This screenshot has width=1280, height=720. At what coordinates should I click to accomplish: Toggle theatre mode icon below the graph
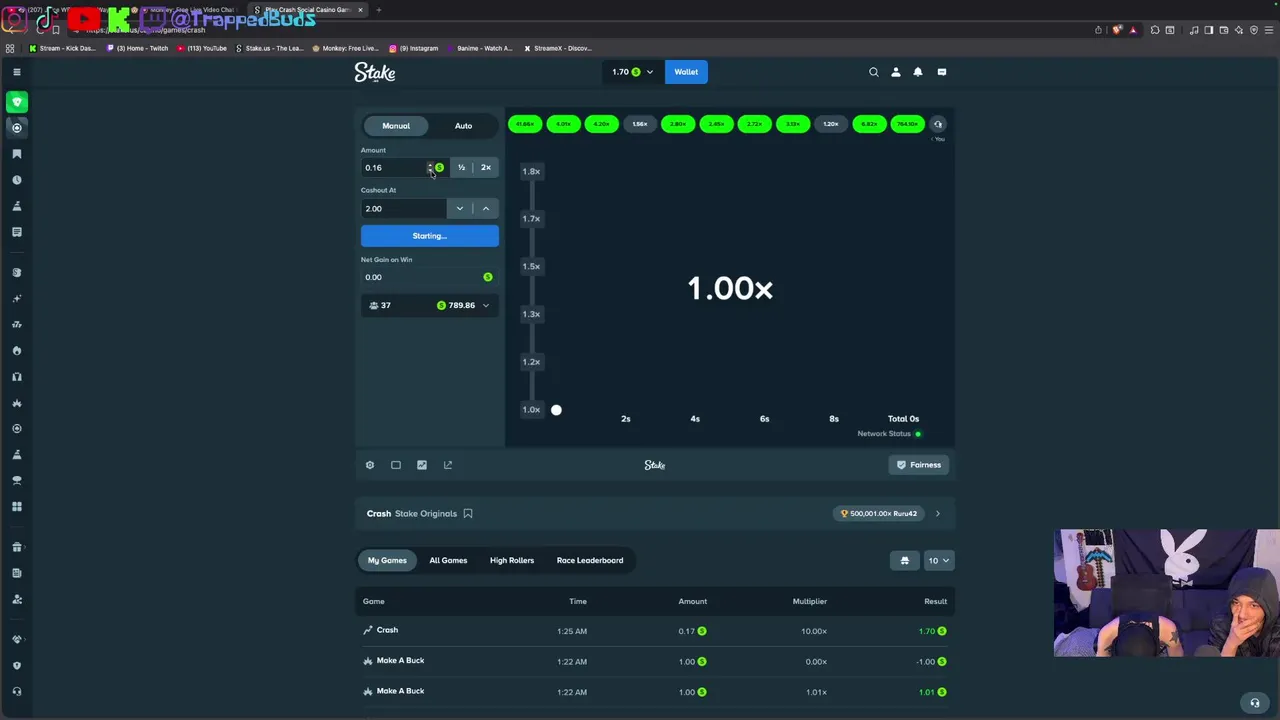[x=396, y=465]
